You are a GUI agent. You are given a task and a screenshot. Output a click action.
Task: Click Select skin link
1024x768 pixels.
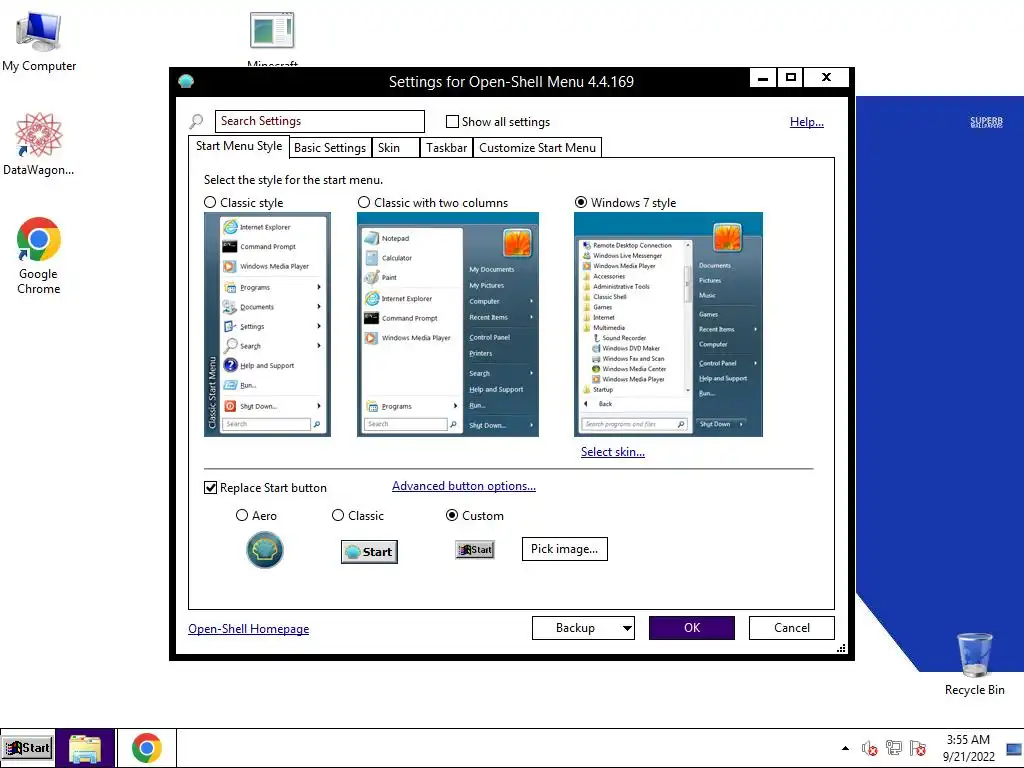613,452
